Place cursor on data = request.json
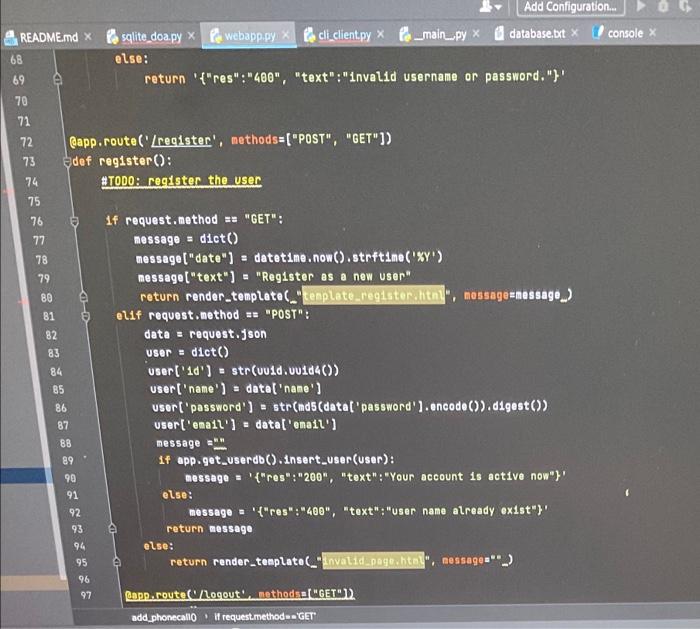 click(205, 334)
